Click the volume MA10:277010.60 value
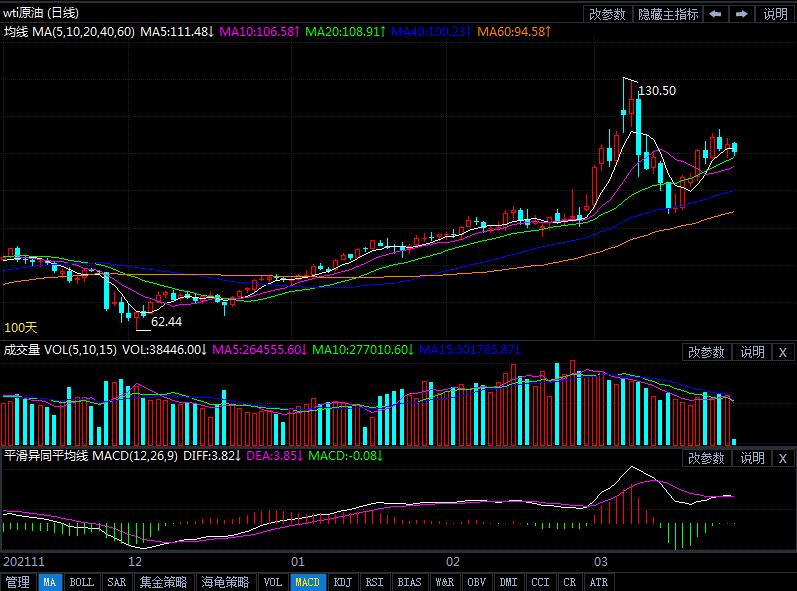 click(x=362, y=350)
